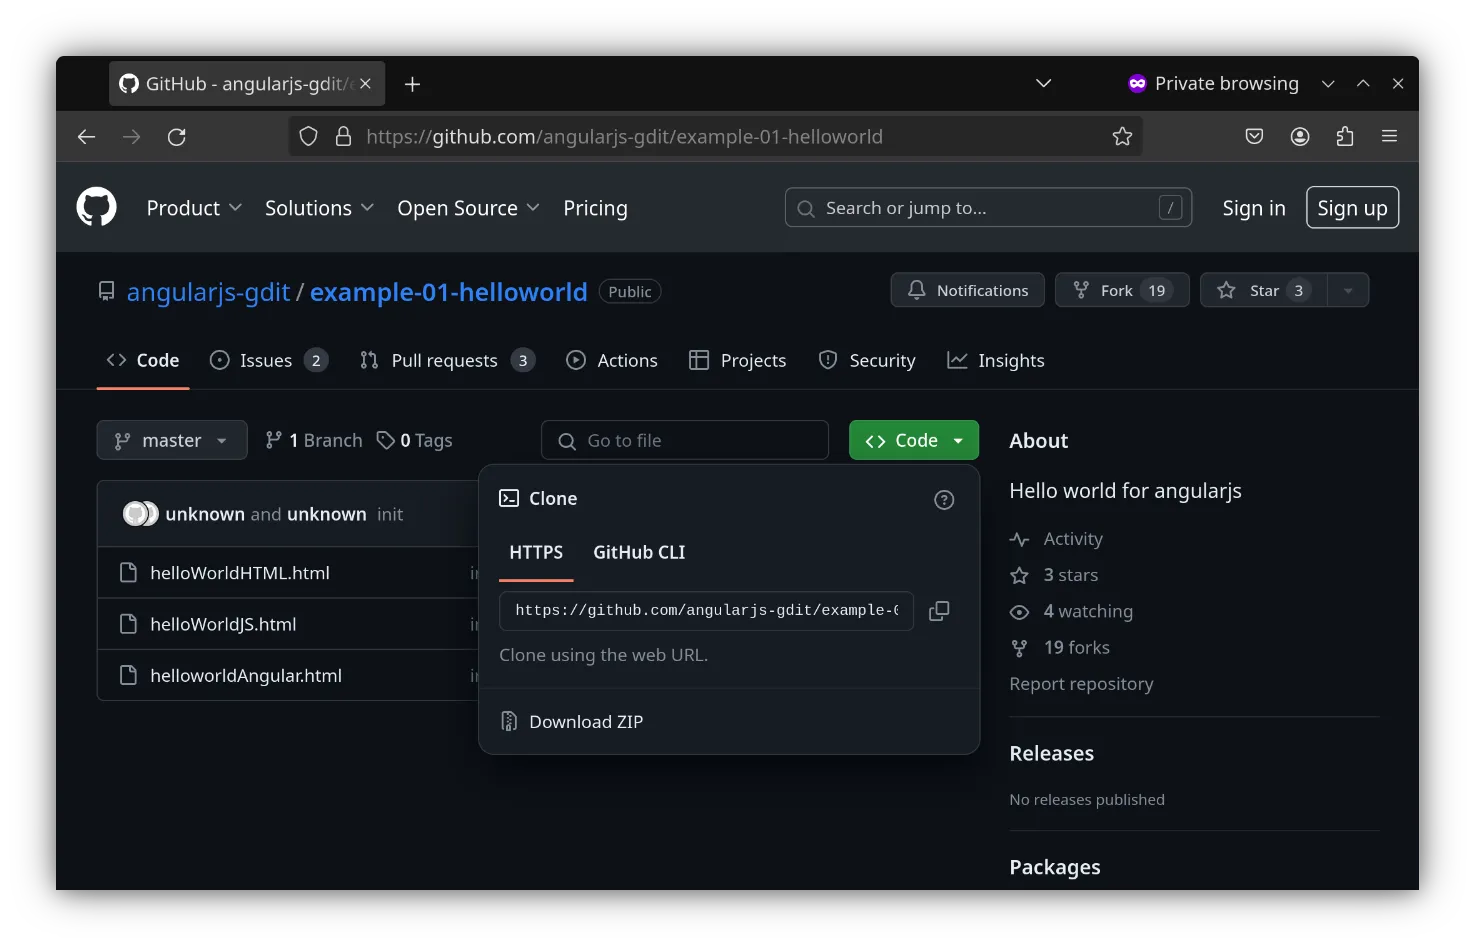Open the Firefox hamburger application menu
Viewport: 1475px width, 946px height.
1390,137
